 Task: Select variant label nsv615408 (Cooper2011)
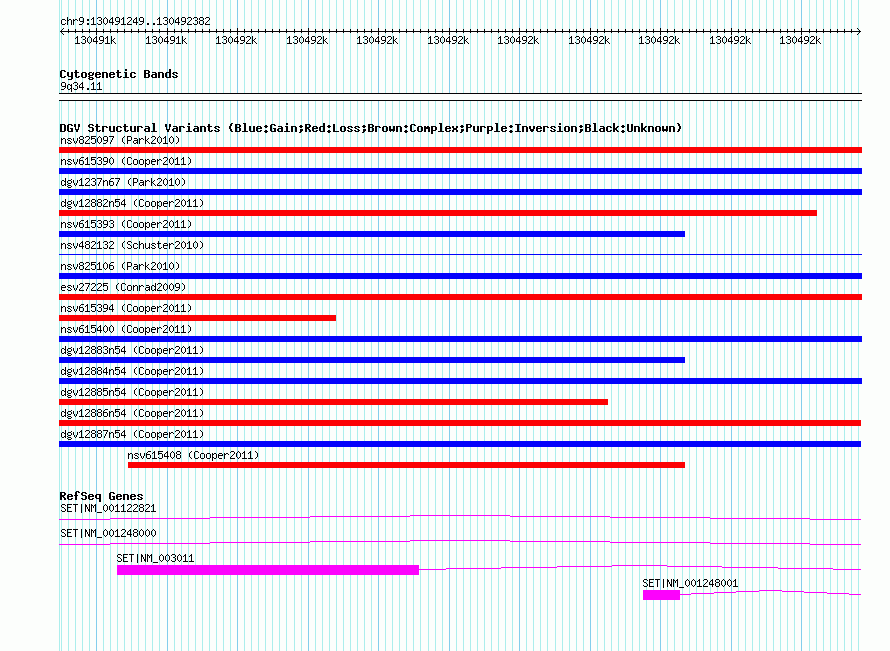click(x=193, y=455)
